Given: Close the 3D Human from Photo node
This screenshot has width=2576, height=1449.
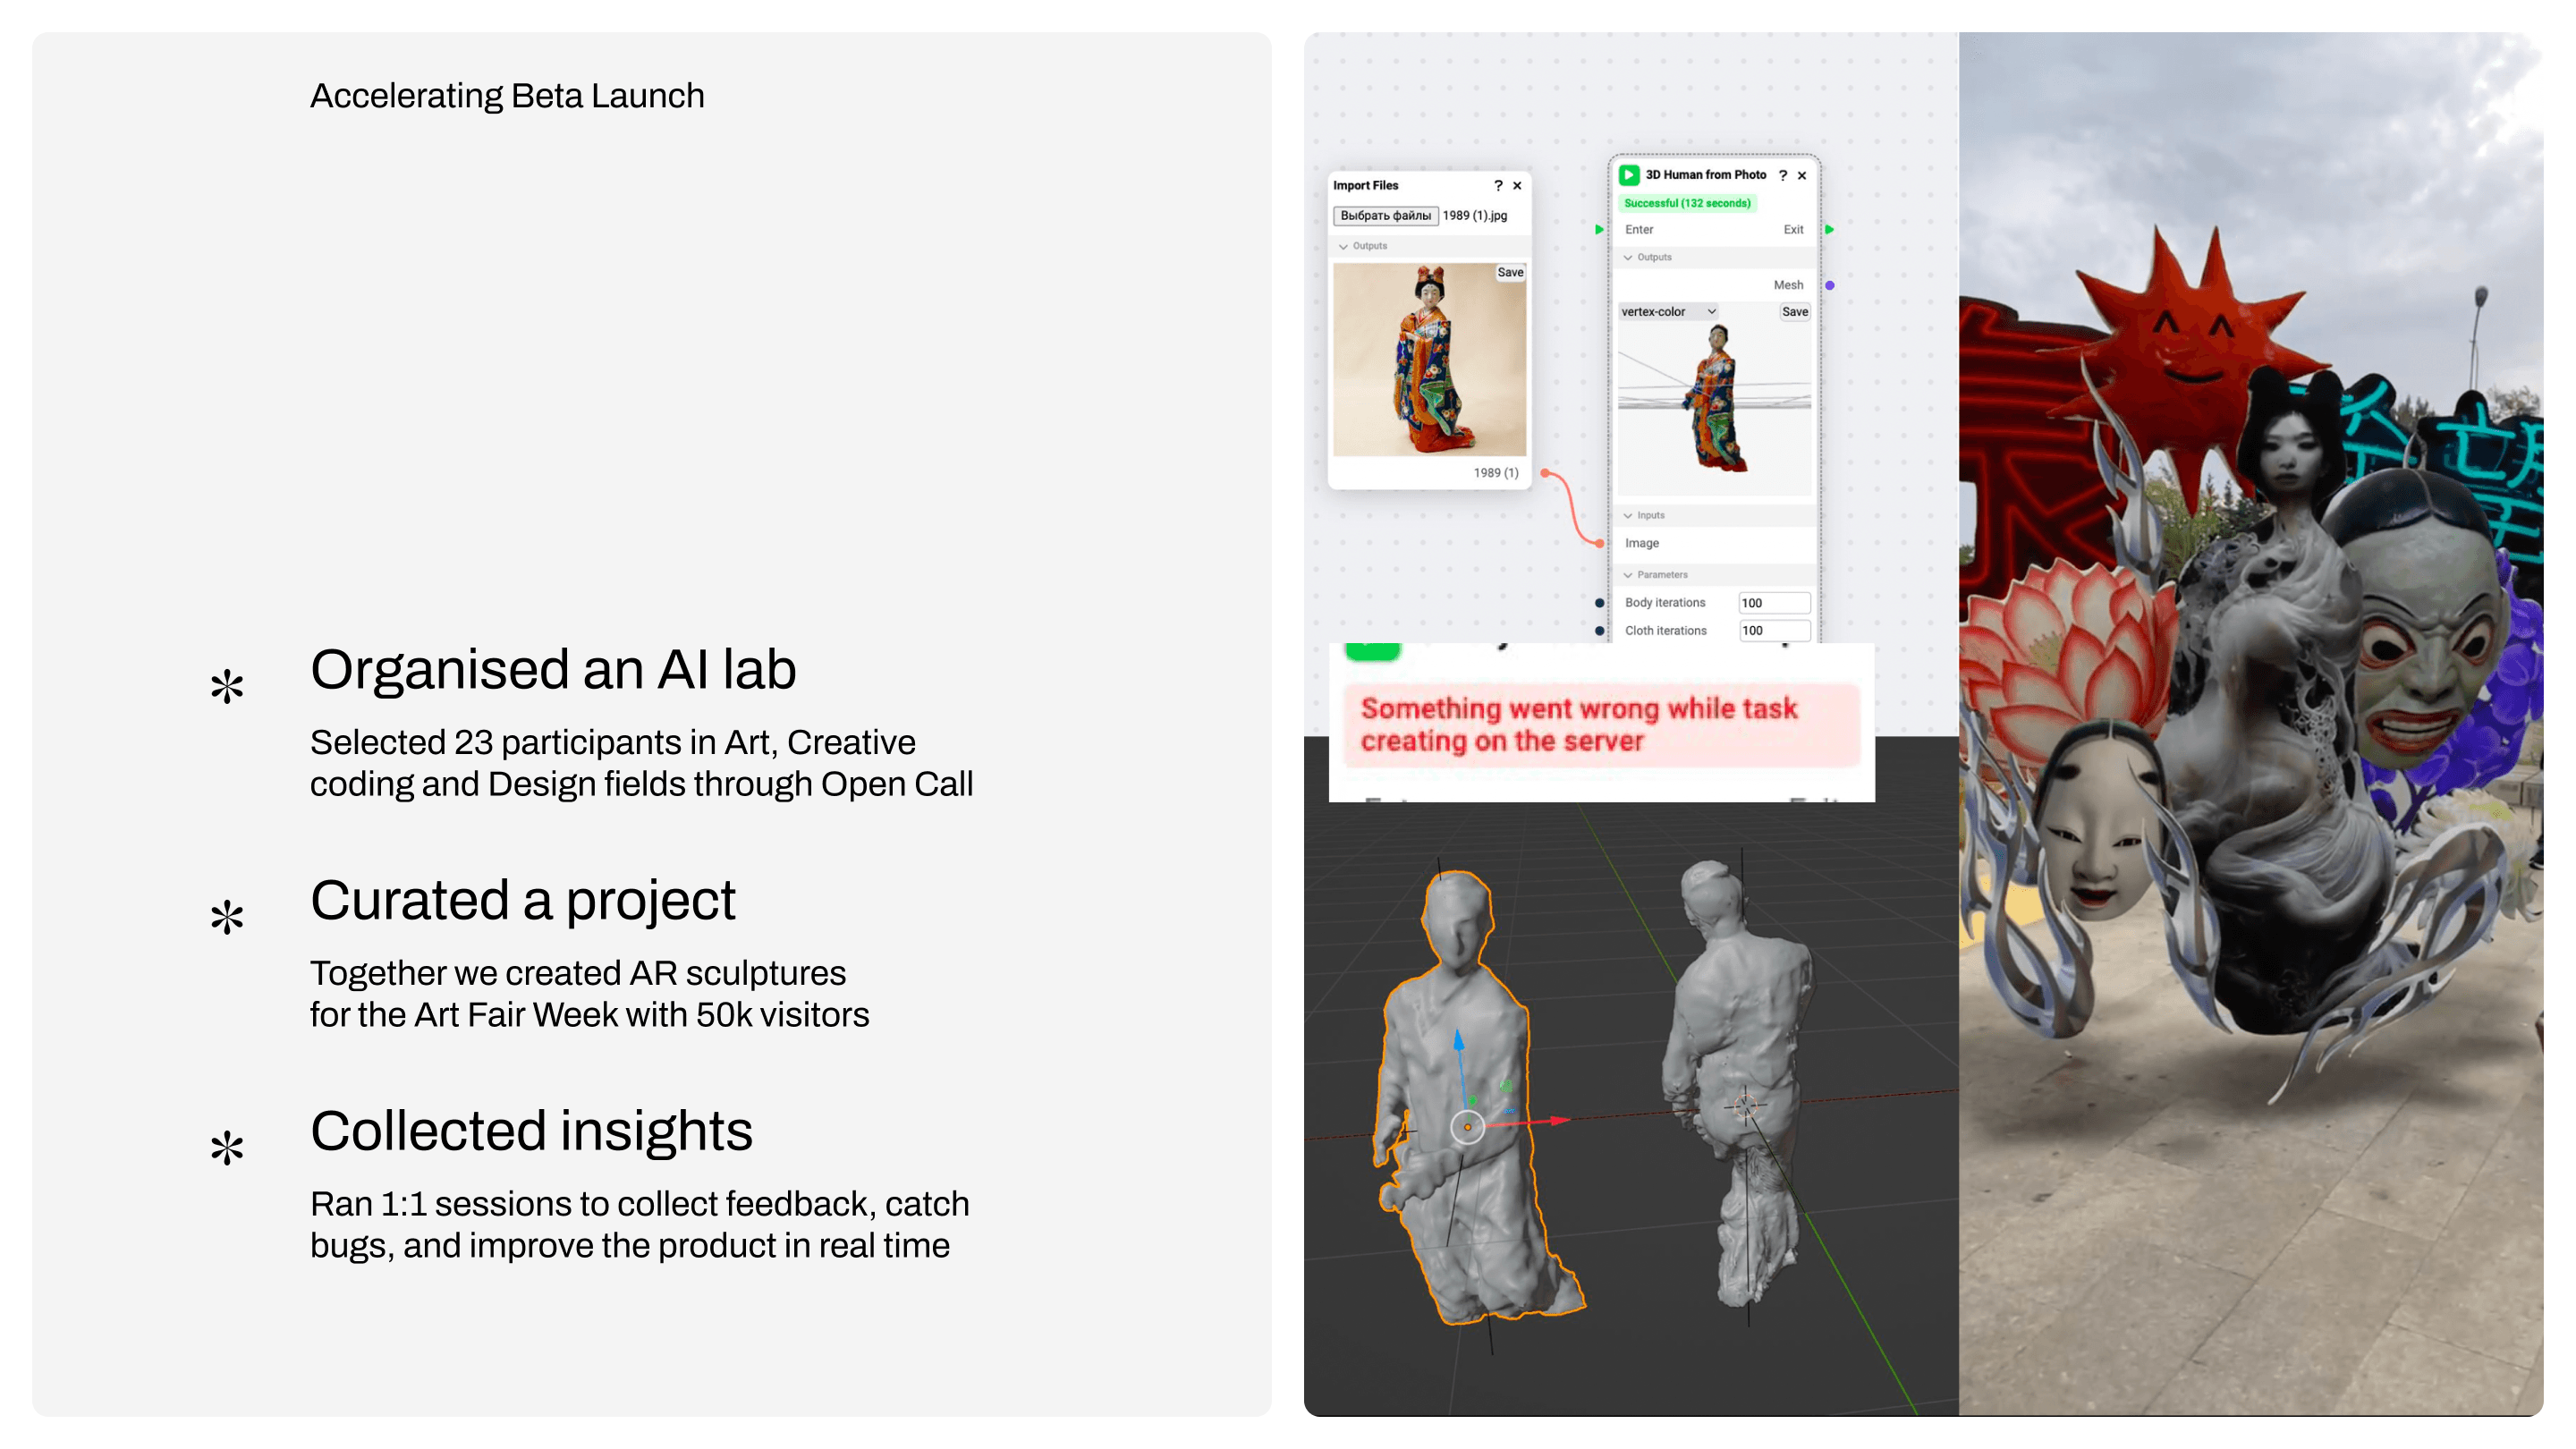Looking at the screenshot, I should 1802,176.
